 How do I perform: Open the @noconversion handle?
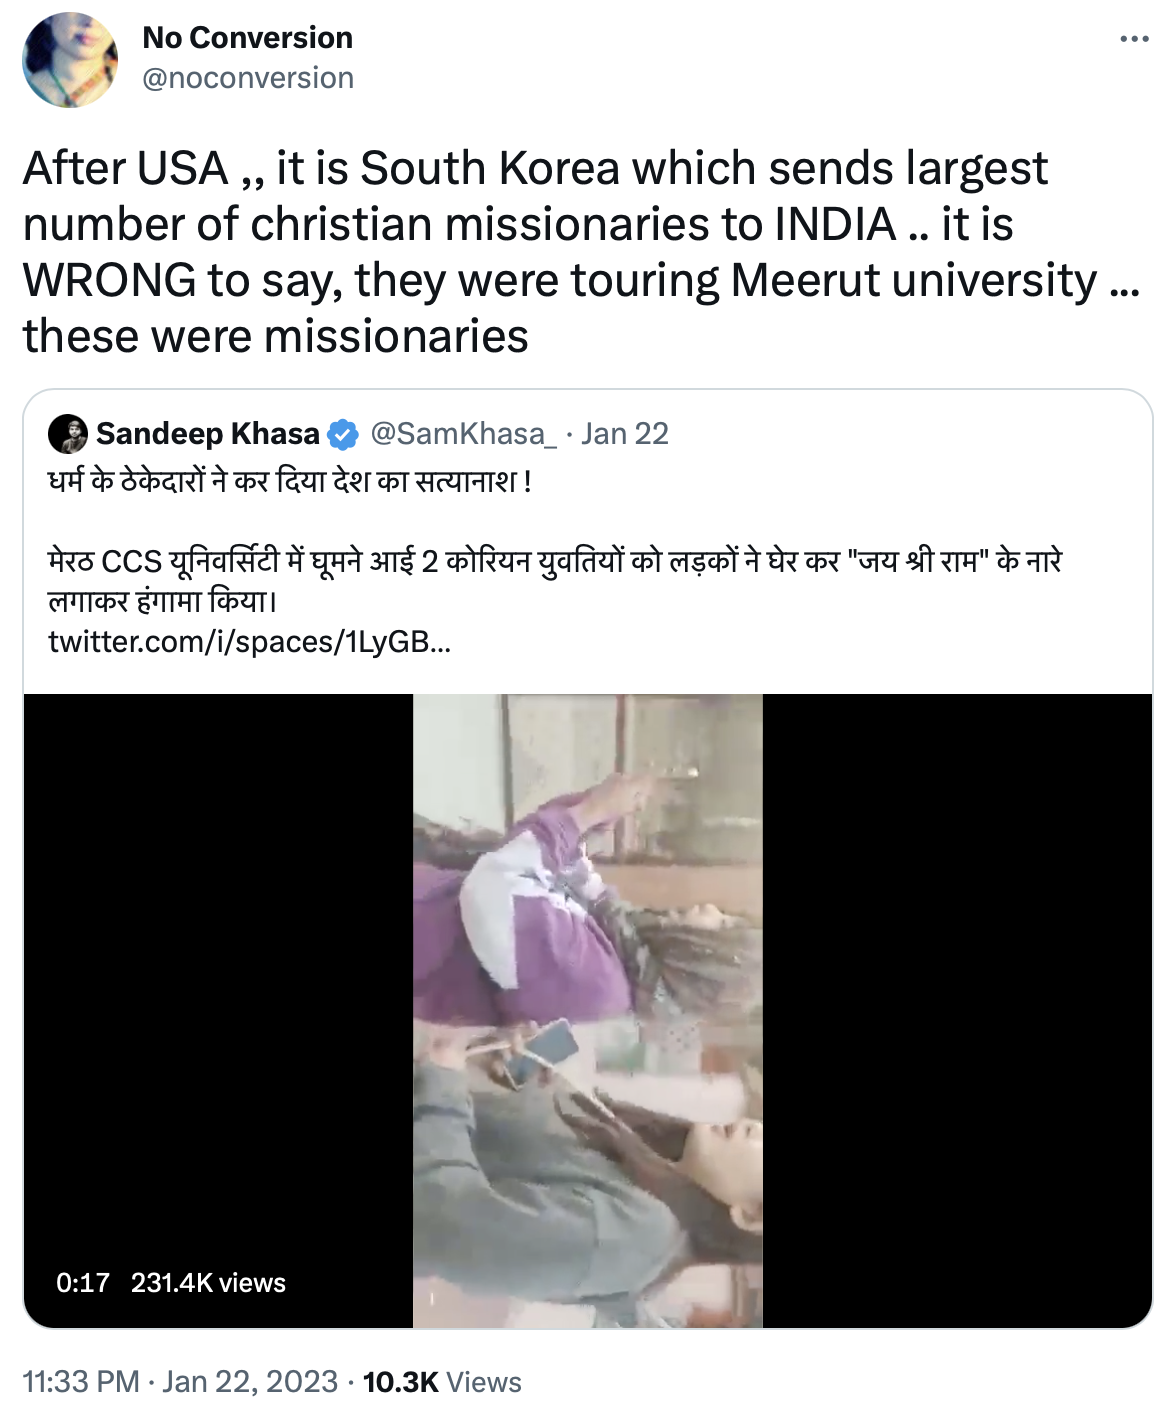tap(248, 78)
